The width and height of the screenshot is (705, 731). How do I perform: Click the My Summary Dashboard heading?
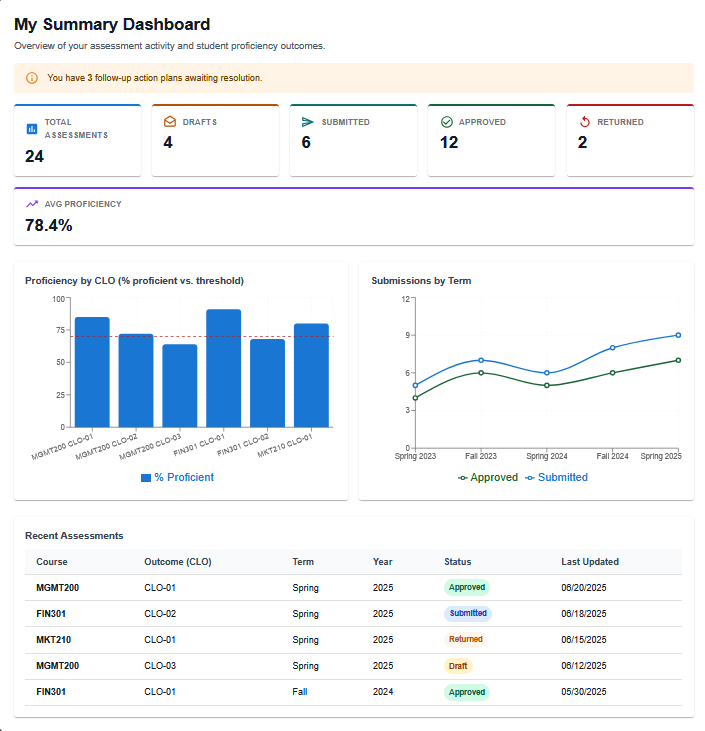[112, 24]
